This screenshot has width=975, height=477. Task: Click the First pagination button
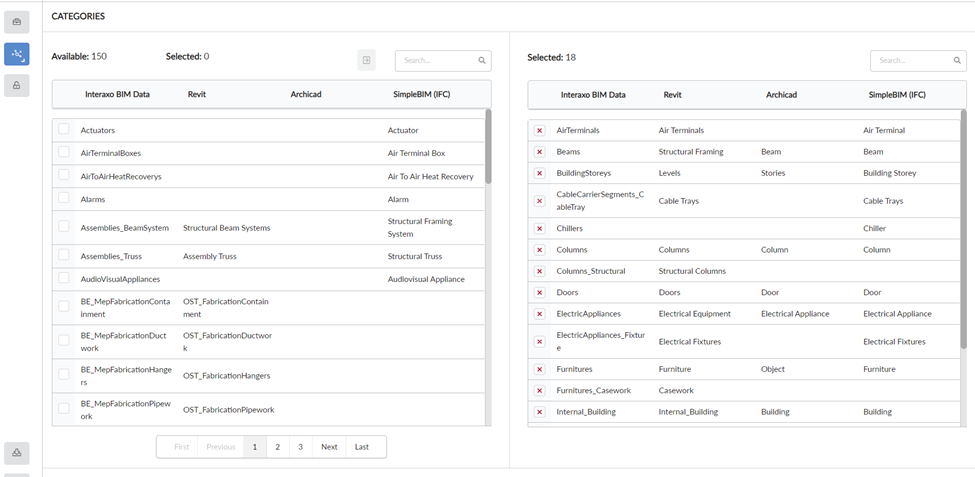tap(181, 447)
